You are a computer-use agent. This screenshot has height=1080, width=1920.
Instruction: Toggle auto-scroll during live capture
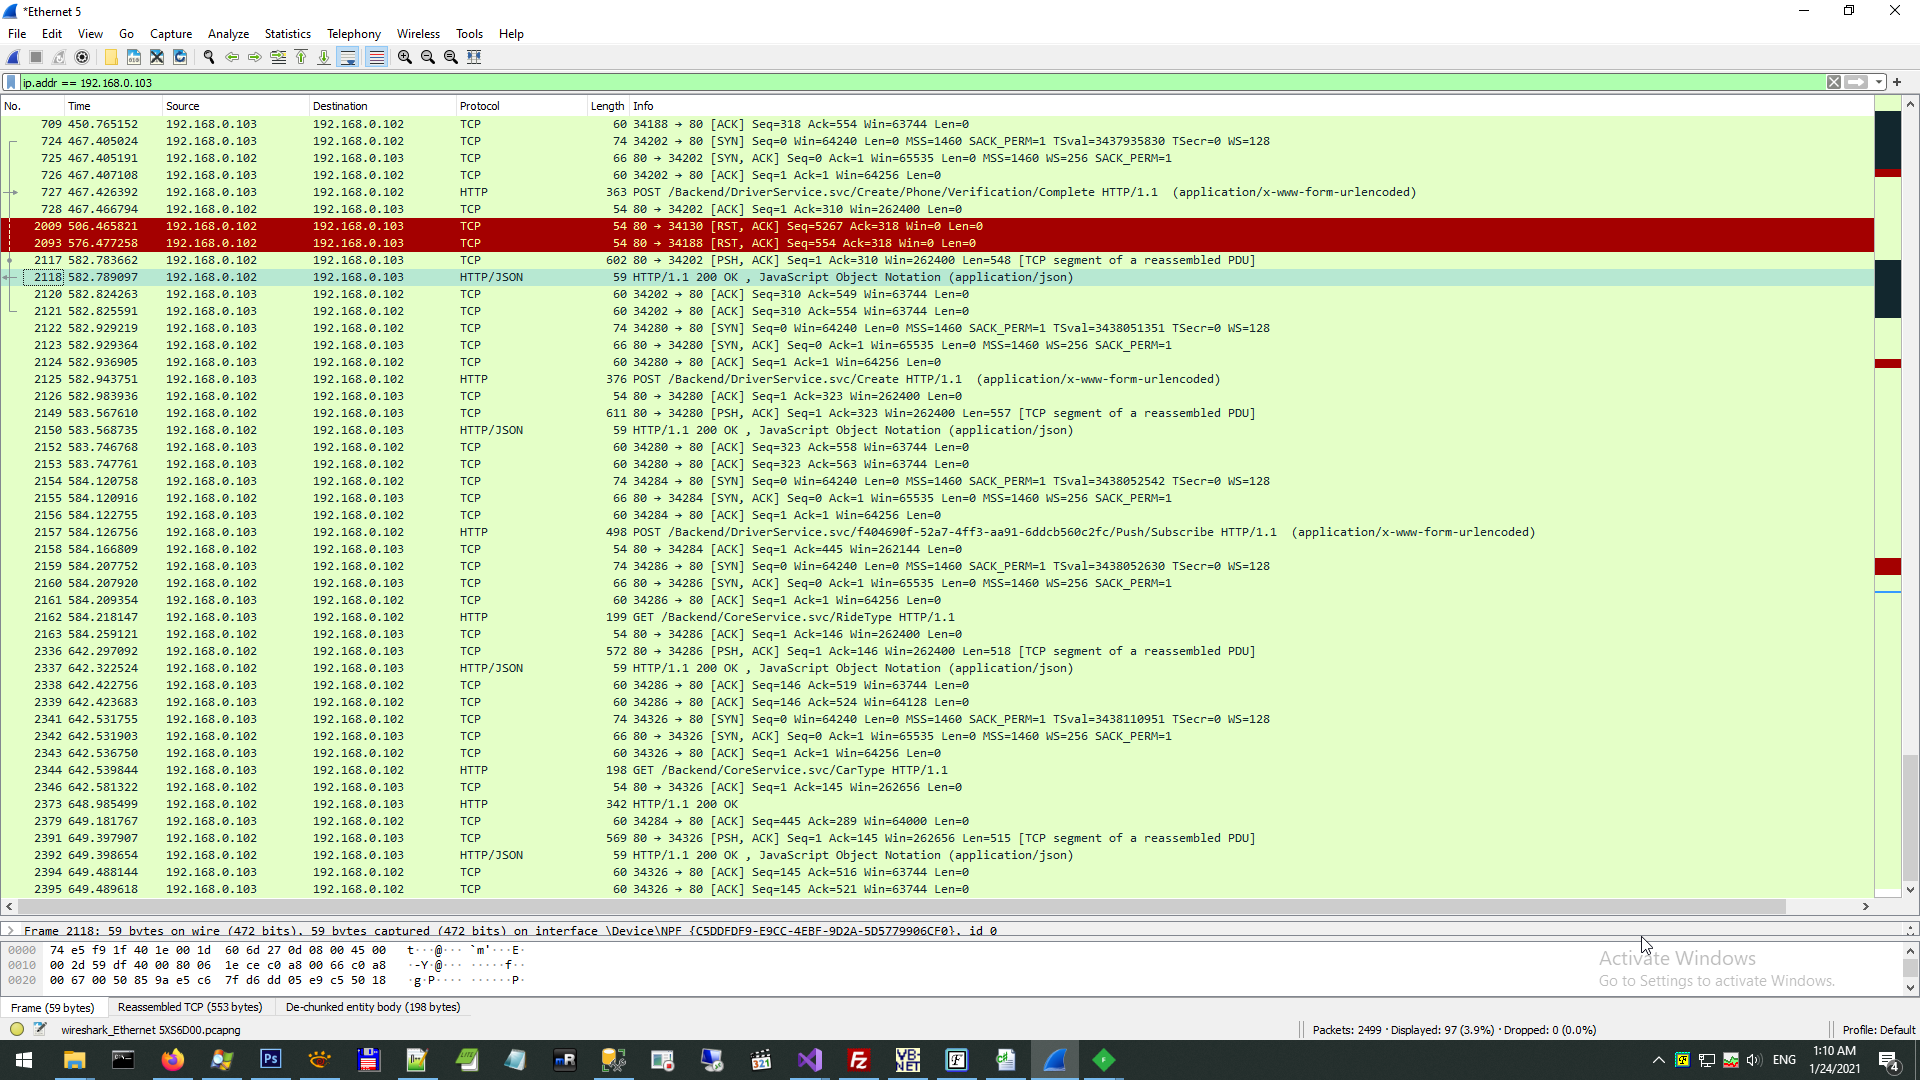[x=348, y=57]
